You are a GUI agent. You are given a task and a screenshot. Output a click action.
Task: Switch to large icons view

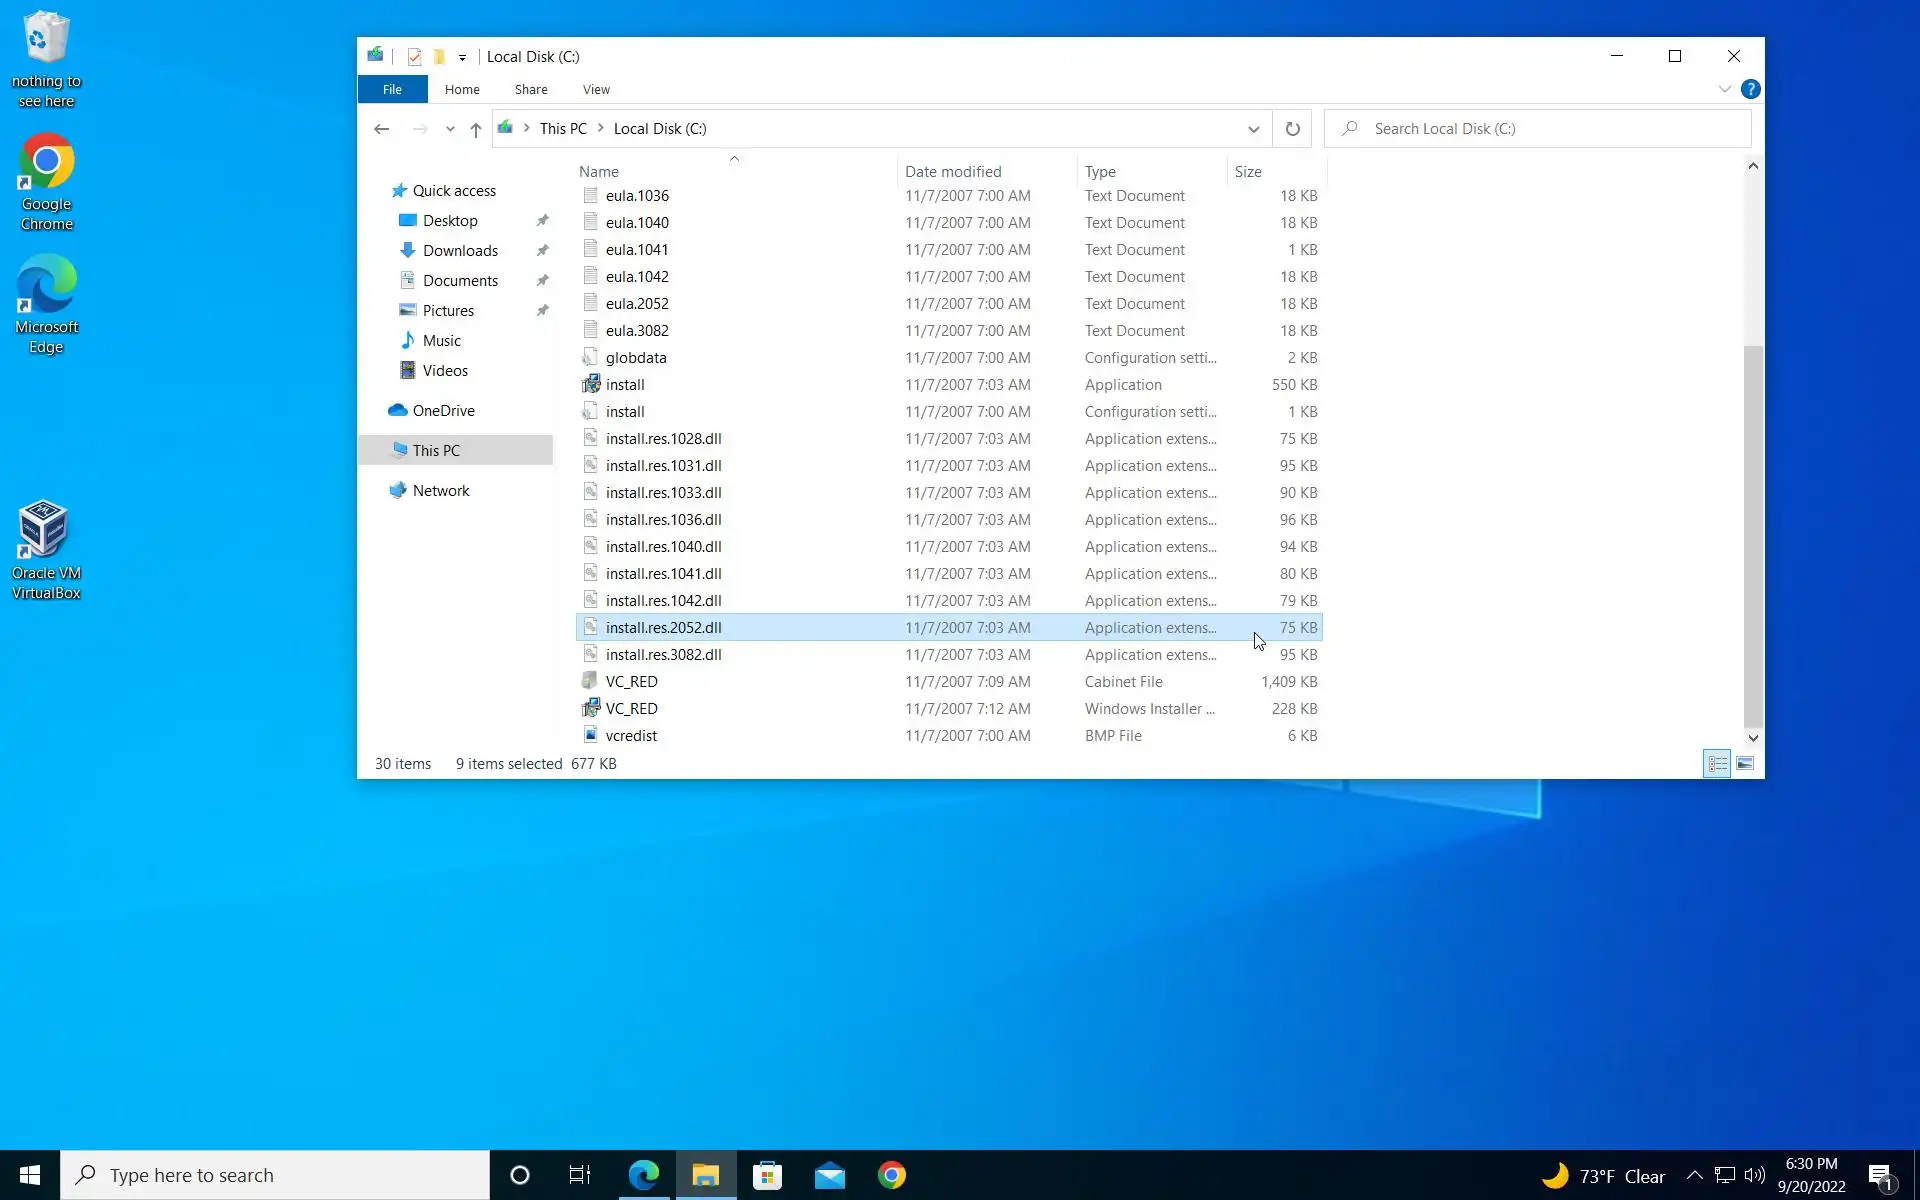(x=1745, y=764)
